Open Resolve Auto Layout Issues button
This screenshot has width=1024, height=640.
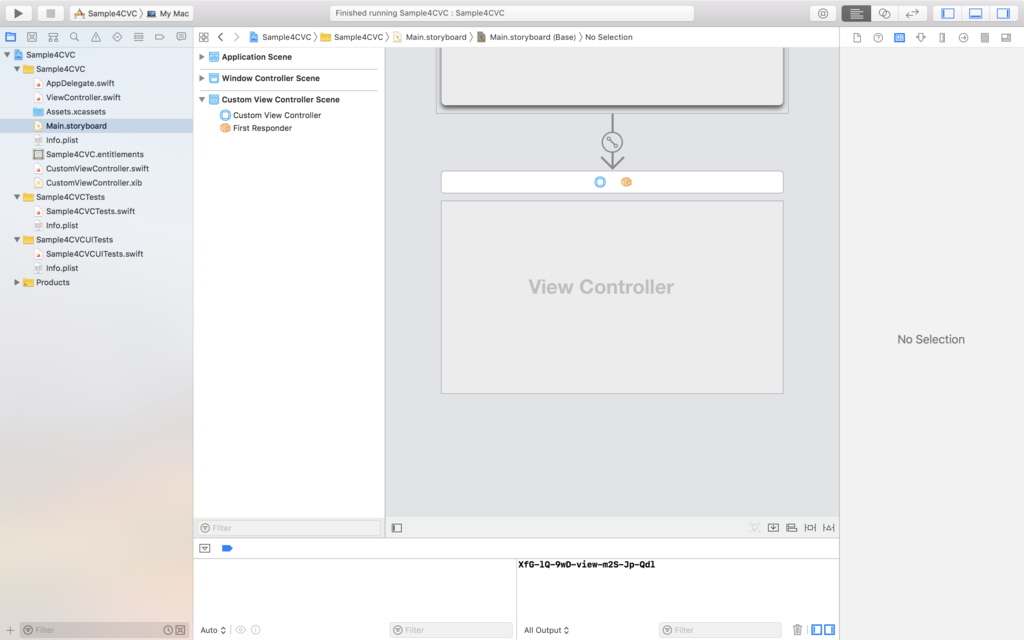(829, 528)
